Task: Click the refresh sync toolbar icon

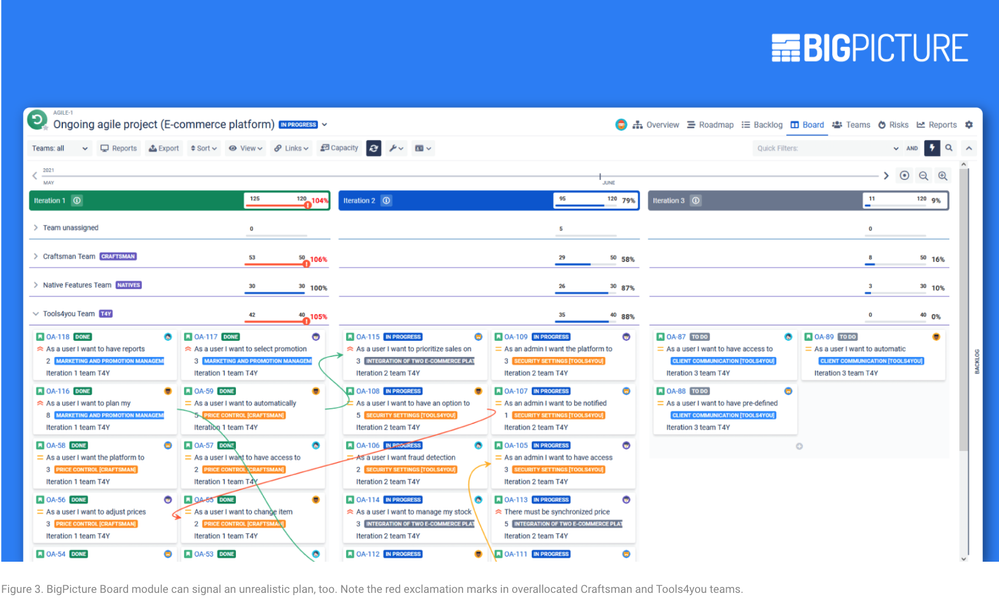Action: 374,148
